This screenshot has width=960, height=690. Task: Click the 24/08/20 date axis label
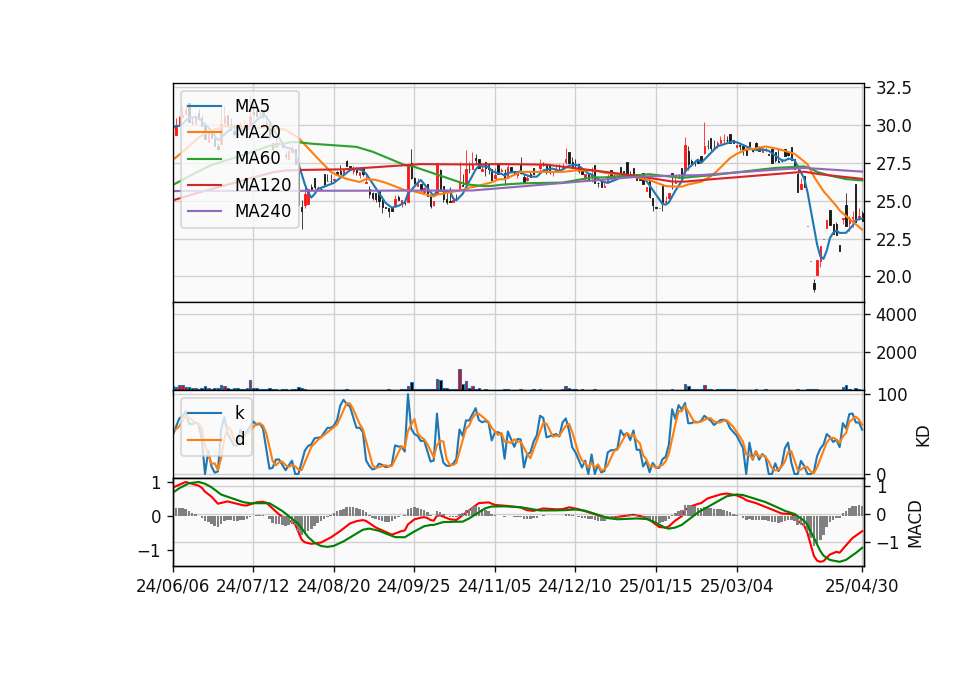coord(334,586)
